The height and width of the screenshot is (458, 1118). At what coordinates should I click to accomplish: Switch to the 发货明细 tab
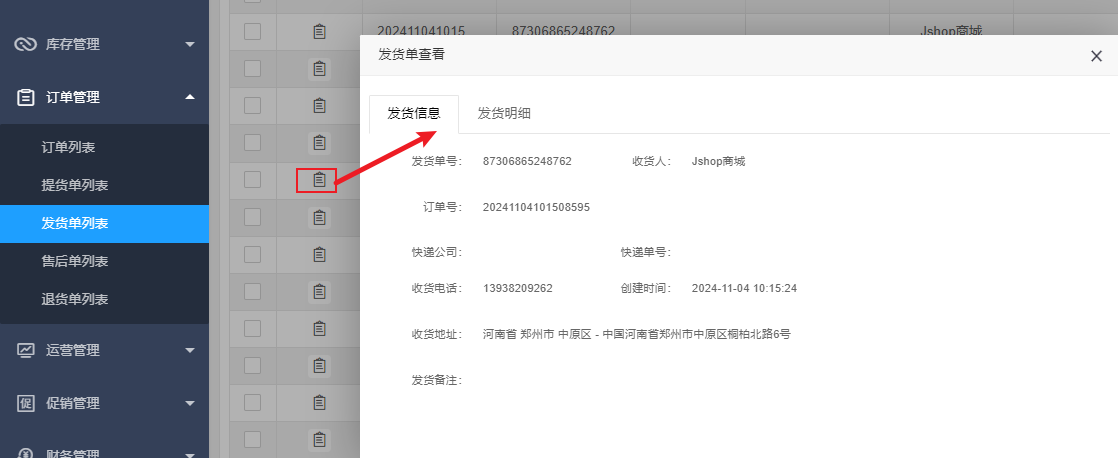click(x=503, y=113)
